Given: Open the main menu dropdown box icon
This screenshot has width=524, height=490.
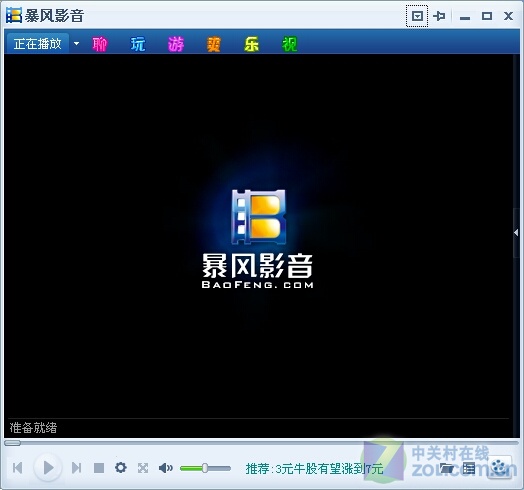Looking at the screenshot, I should coord(417,16).
